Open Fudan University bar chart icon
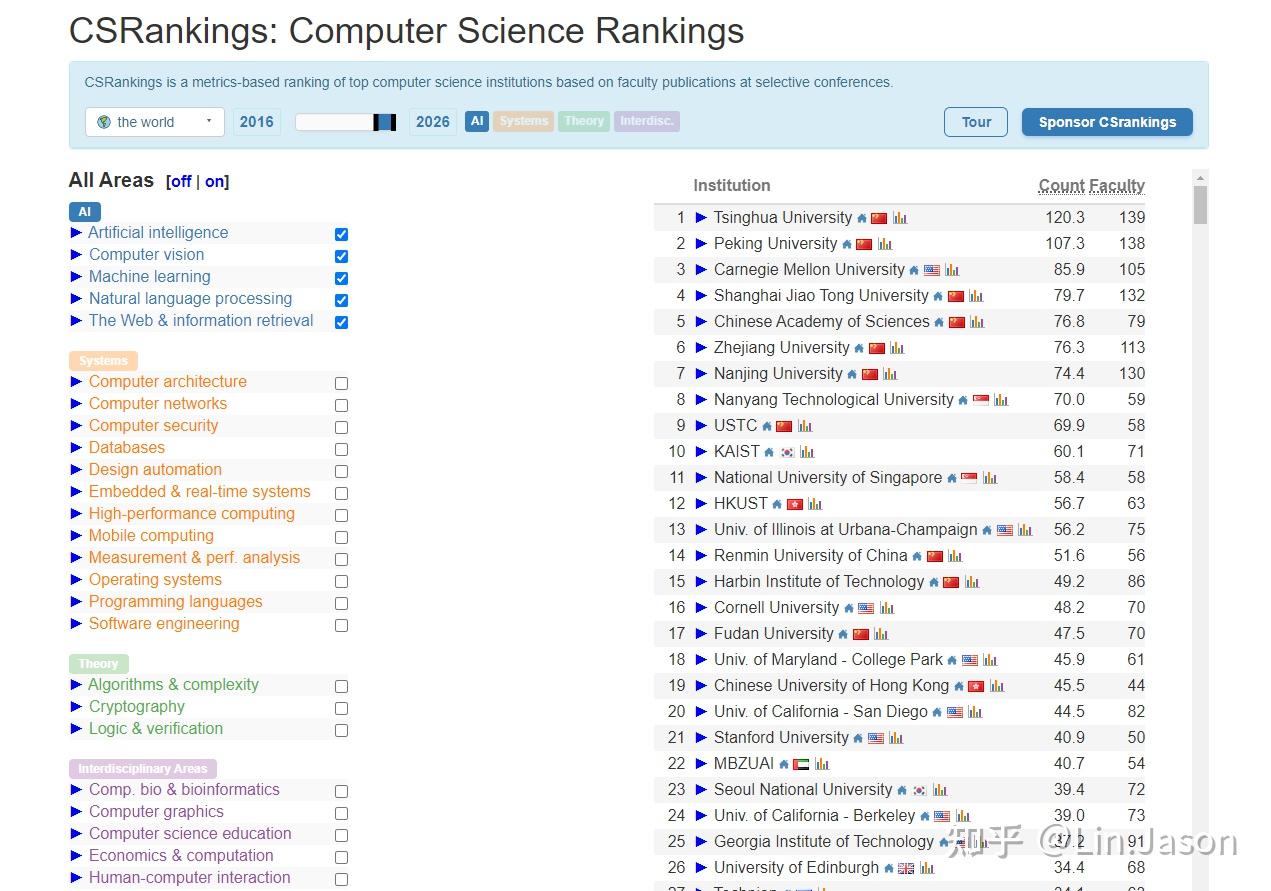Screen dimensions: 1271x891 coord(881,634)
